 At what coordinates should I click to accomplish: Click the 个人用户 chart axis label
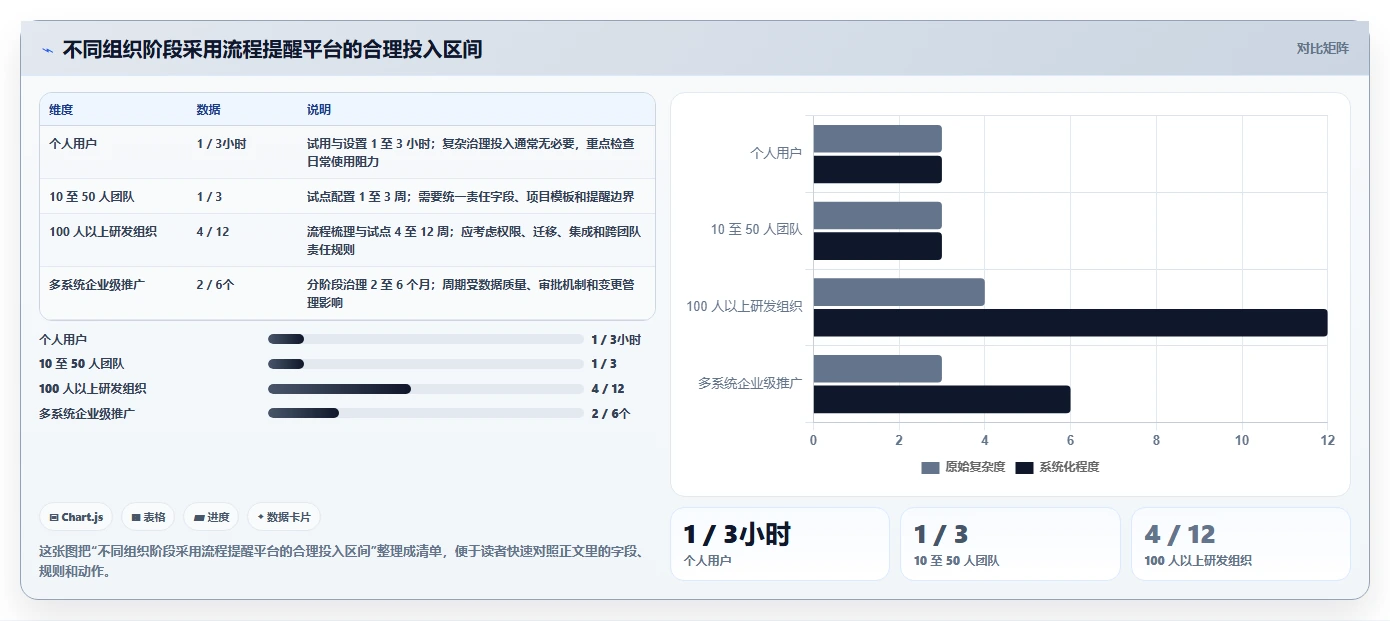(776, 154)
